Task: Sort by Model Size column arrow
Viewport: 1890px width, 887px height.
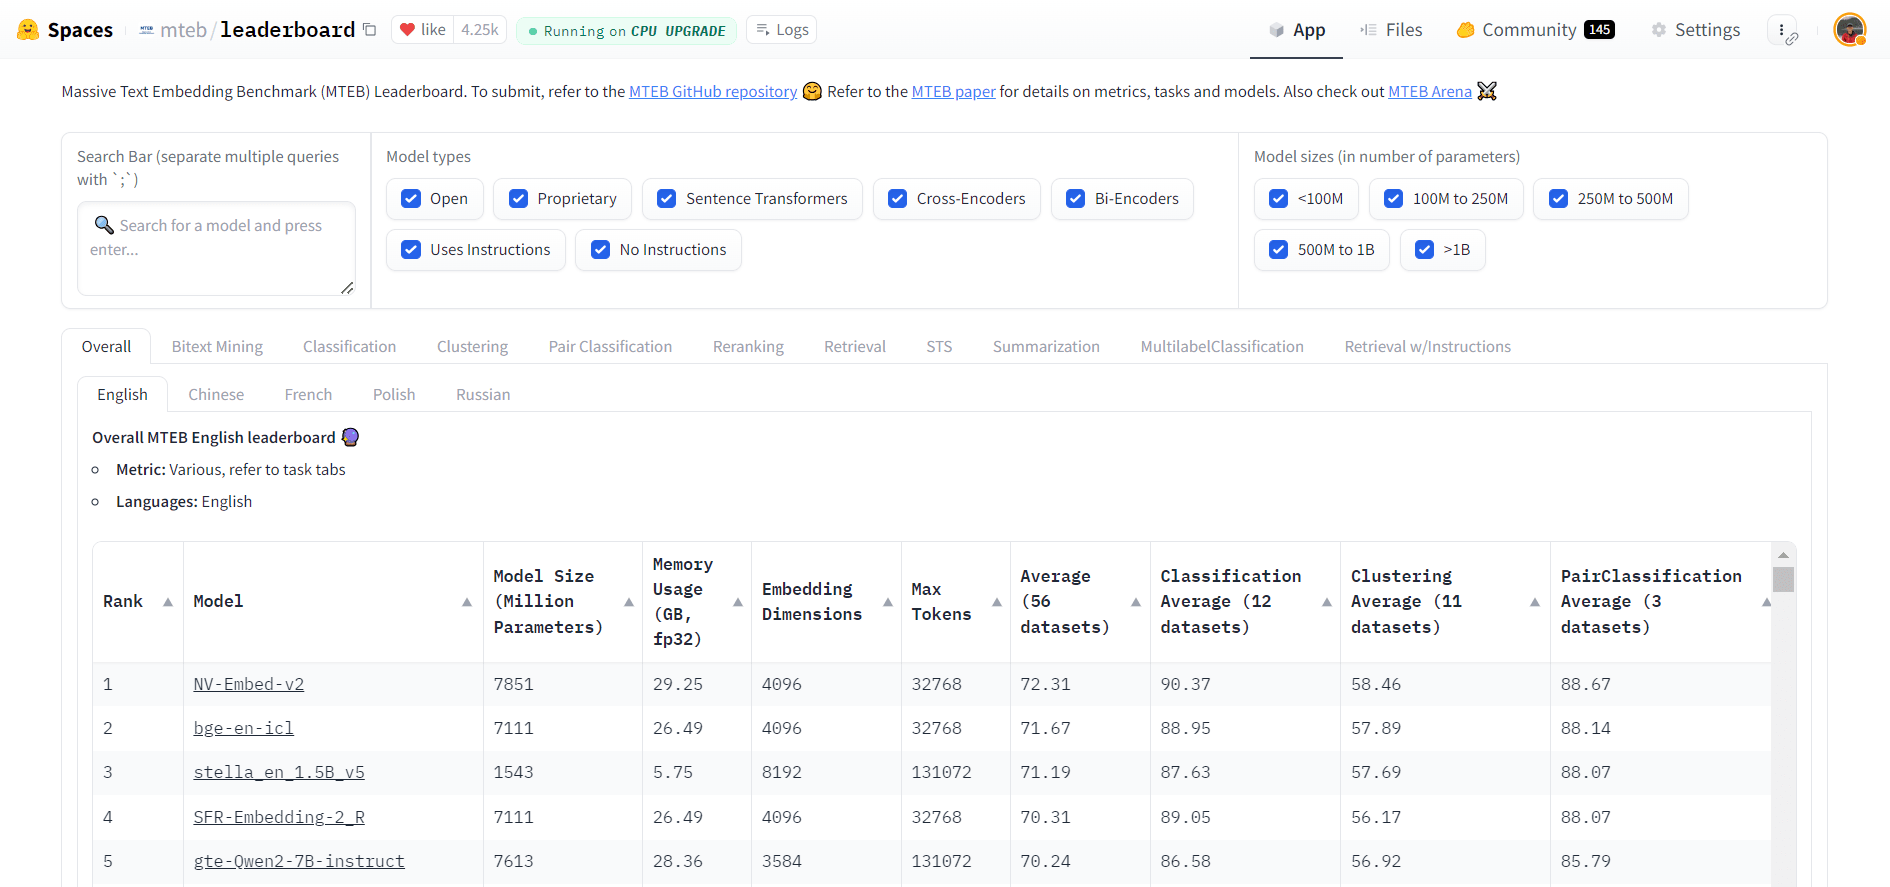Action: [629, 602]
